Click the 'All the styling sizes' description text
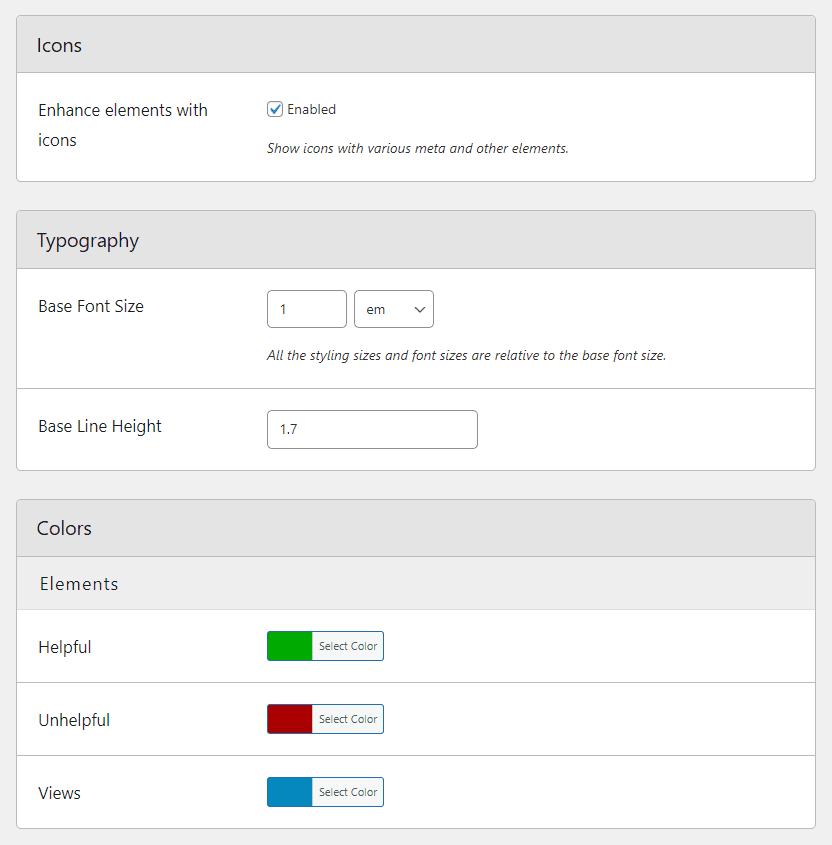Viewport: 832px width, 845px height. 467,356
